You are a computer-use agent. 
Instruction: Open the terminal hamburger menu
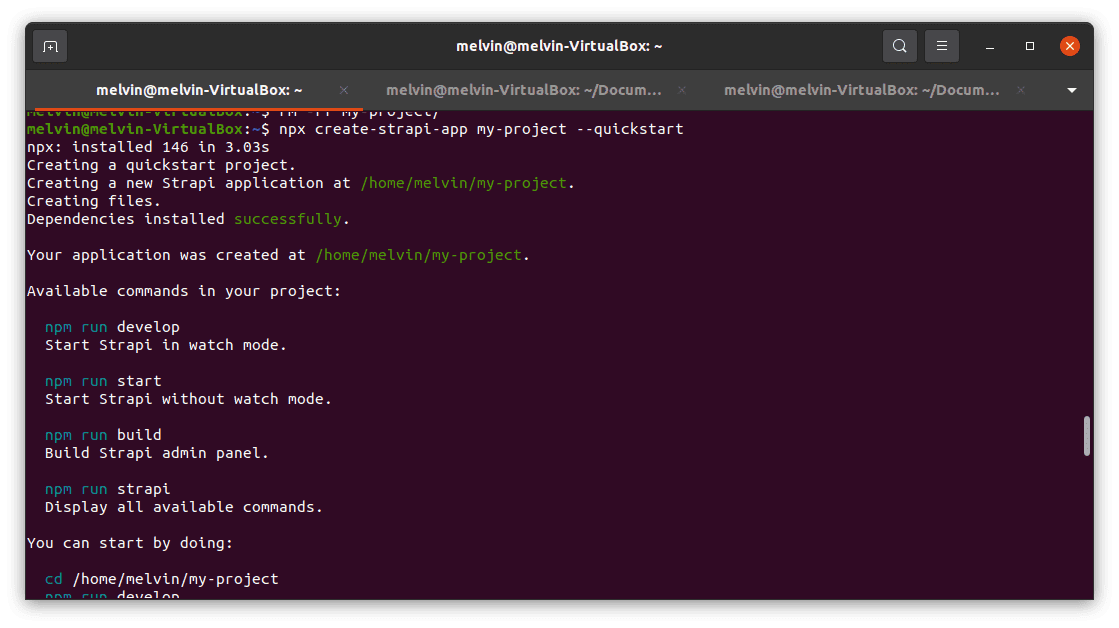[942, 46]
